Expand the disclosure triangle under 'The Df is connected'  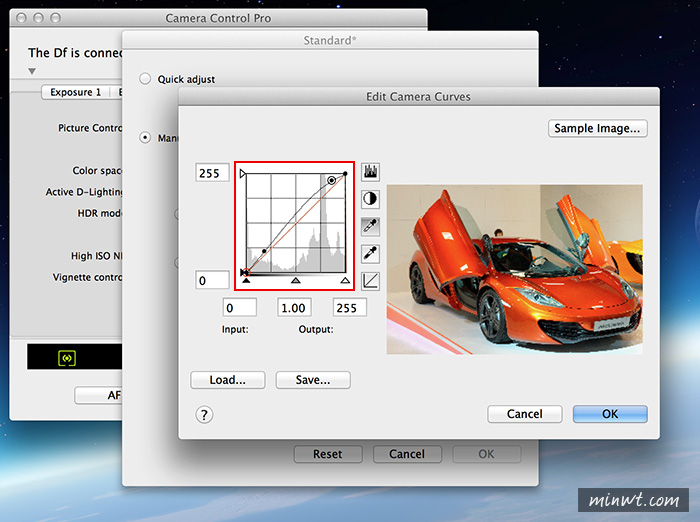pos(32,71)
